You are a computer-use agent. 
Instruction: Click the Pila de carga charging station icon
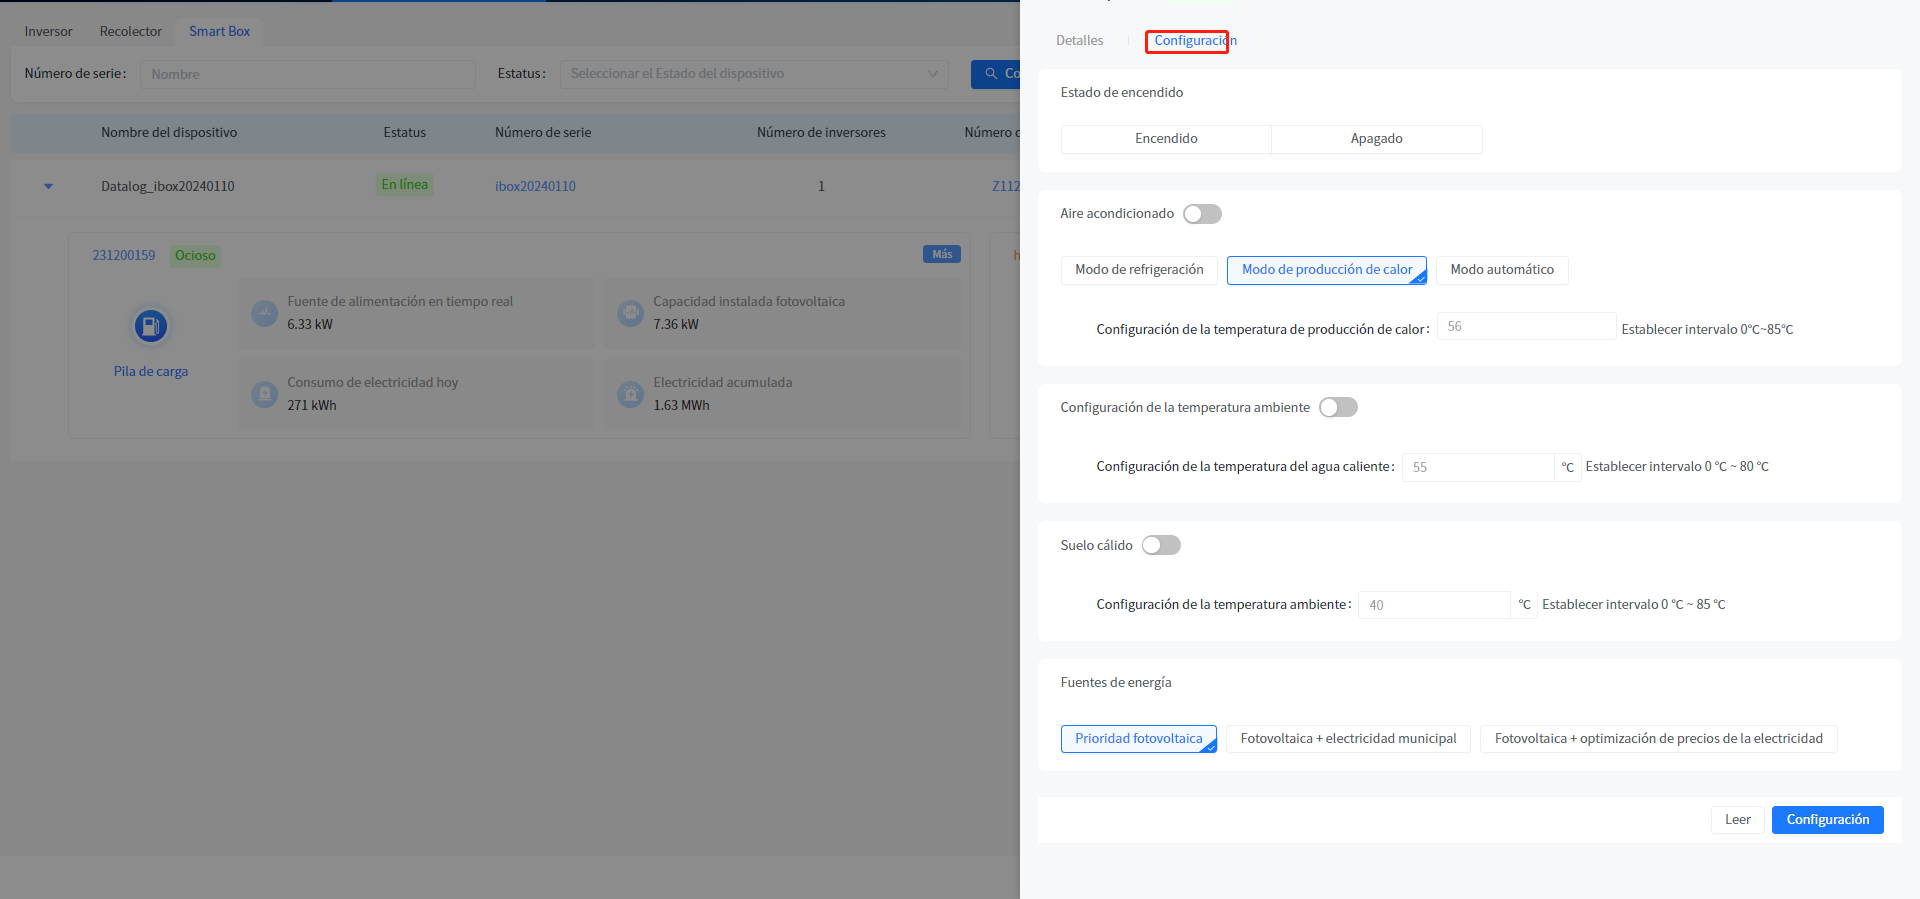point(151,326)
